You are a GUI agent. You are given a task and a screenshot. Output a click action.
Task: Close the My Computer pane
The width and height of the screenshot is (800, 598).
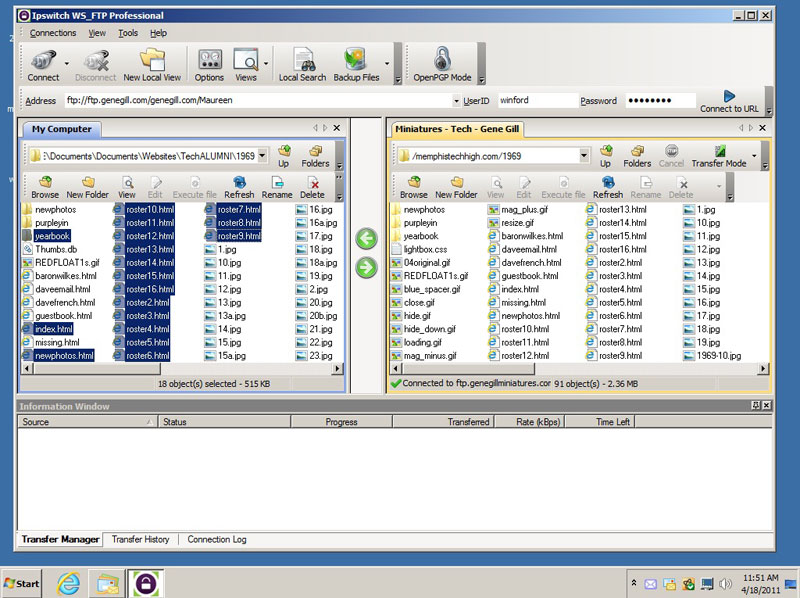pyautogui.click(x=337, y=128)
